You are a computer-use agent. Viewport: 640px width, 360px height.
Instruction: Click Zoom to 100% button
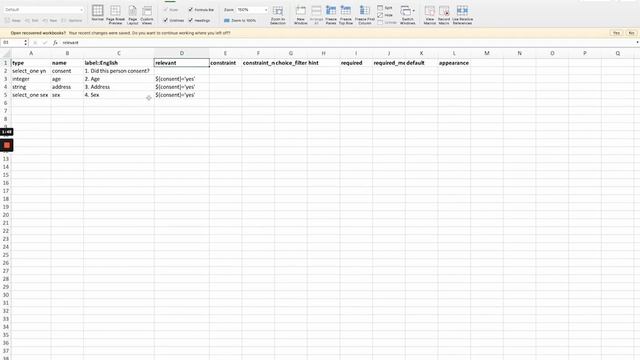[x=240, y=20]
